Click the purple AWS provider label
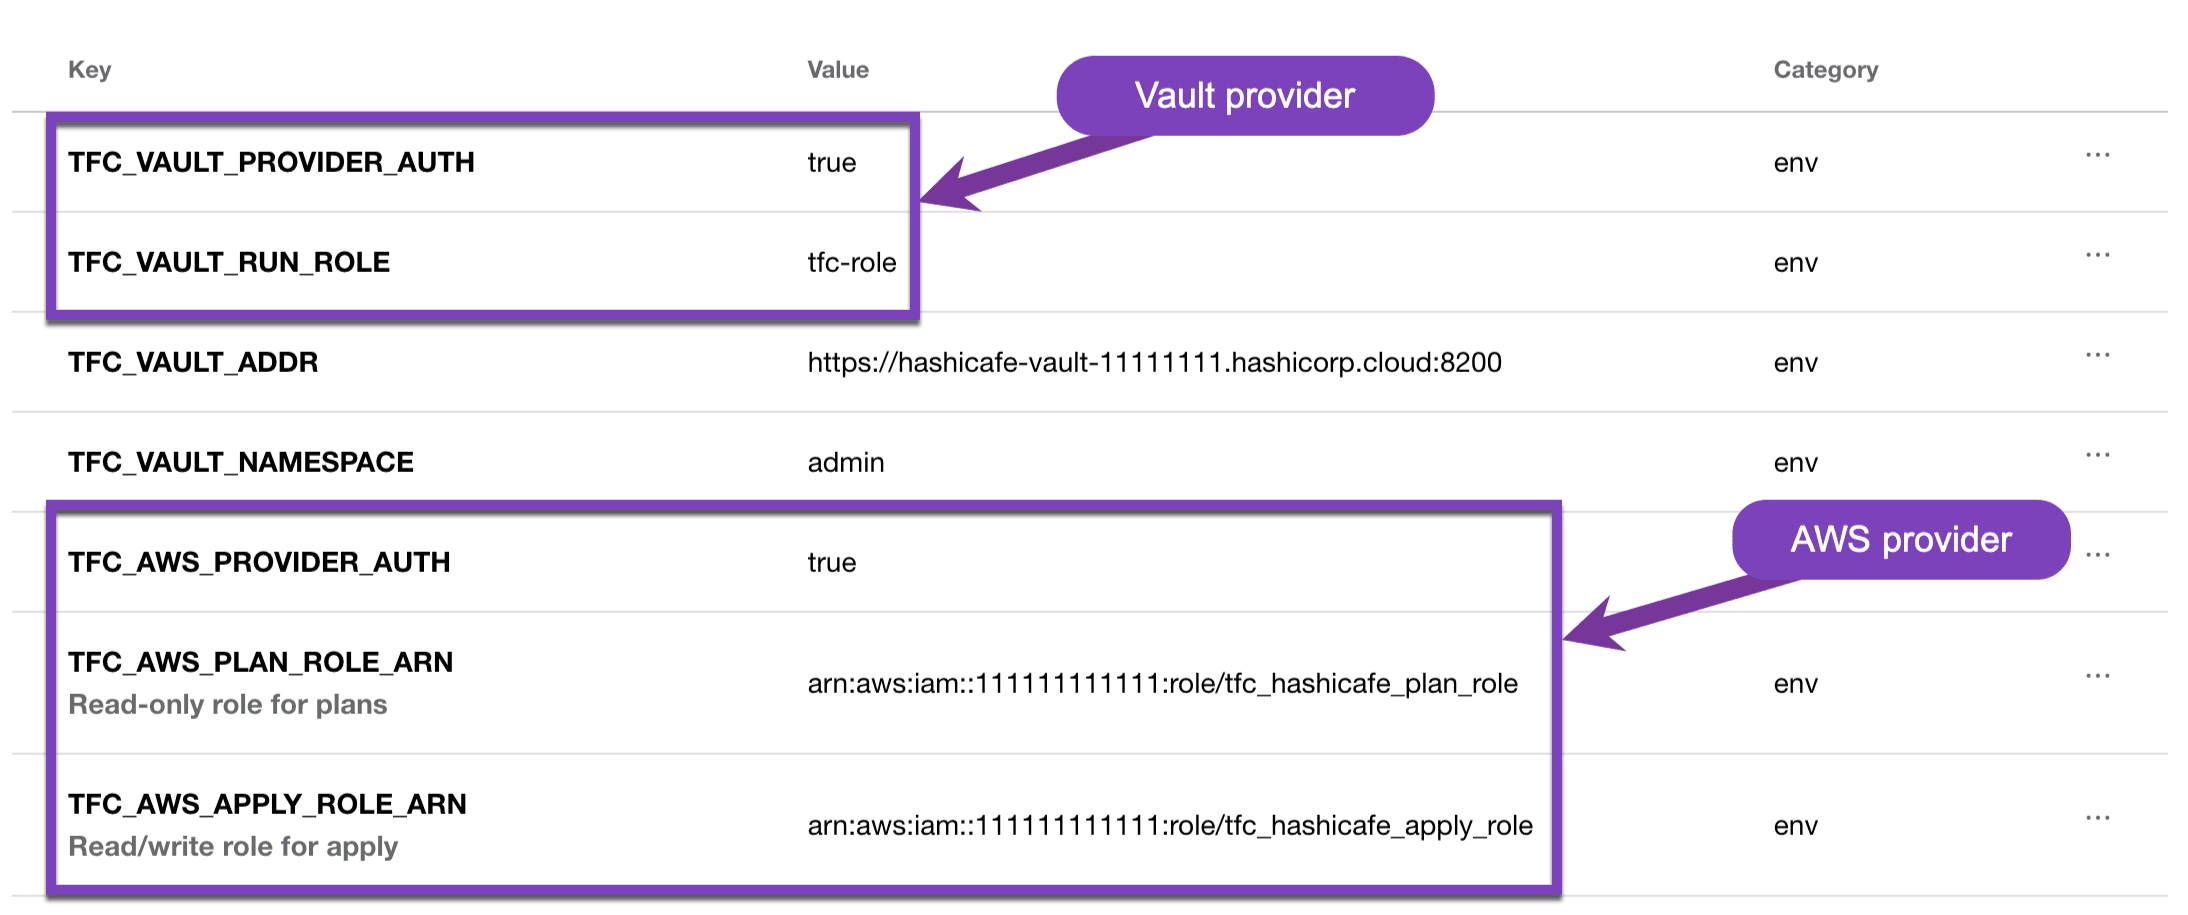The height and width of the screenshot is (915, 2188). coord(1900,540)
